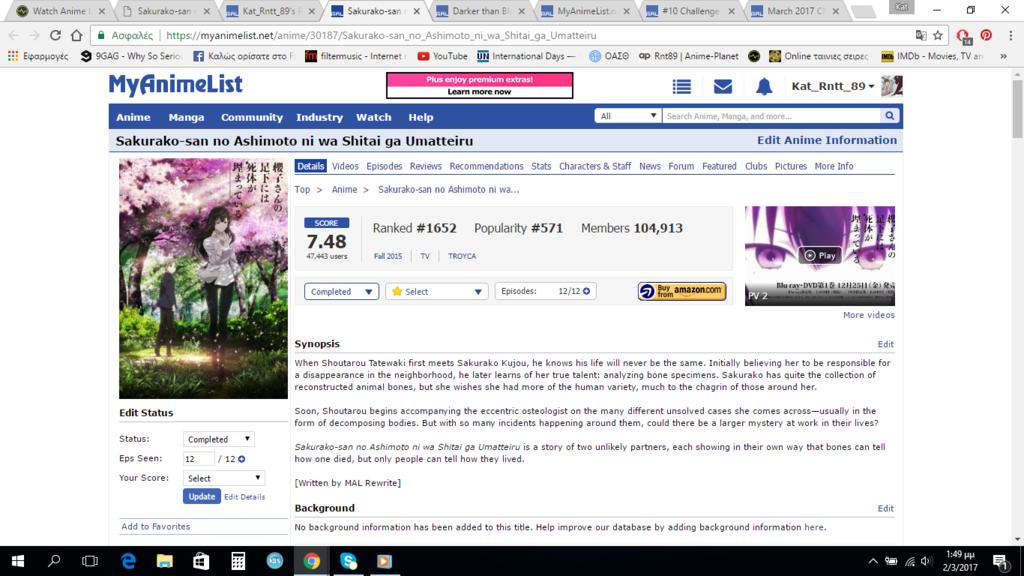
Task: Open File Explorer from the taskbar
Action: [x=165, y=561]
